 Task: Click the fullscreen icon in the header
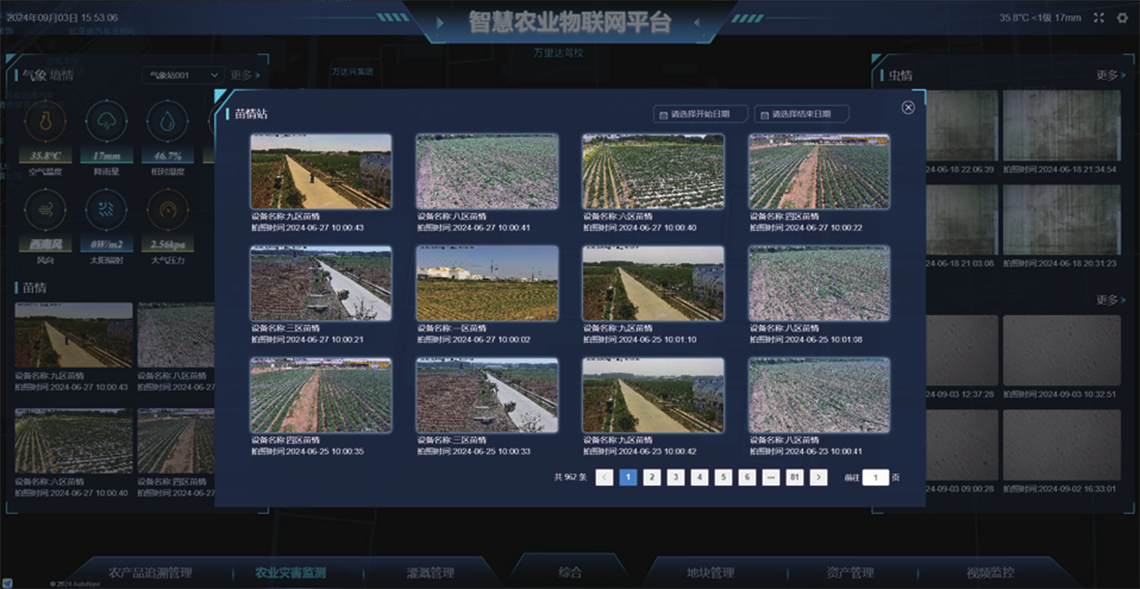pos(1099,18)
